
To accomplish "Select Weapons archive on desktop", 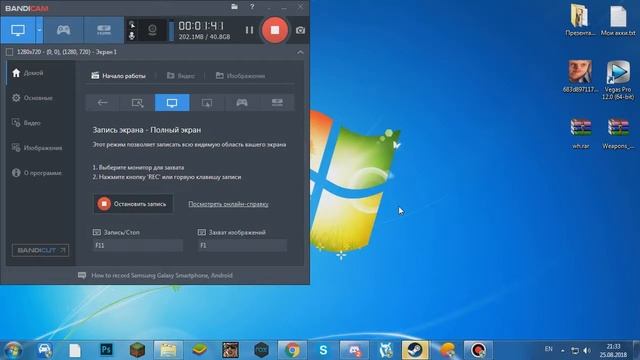I will (x=618, y=134).
